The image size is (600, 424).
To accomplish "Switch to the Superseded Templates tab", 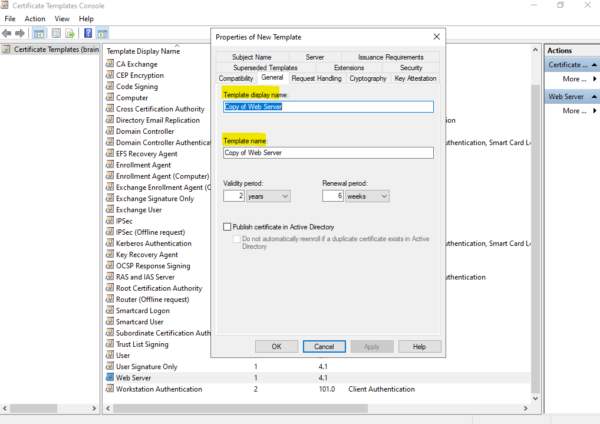I will (265, 68).
